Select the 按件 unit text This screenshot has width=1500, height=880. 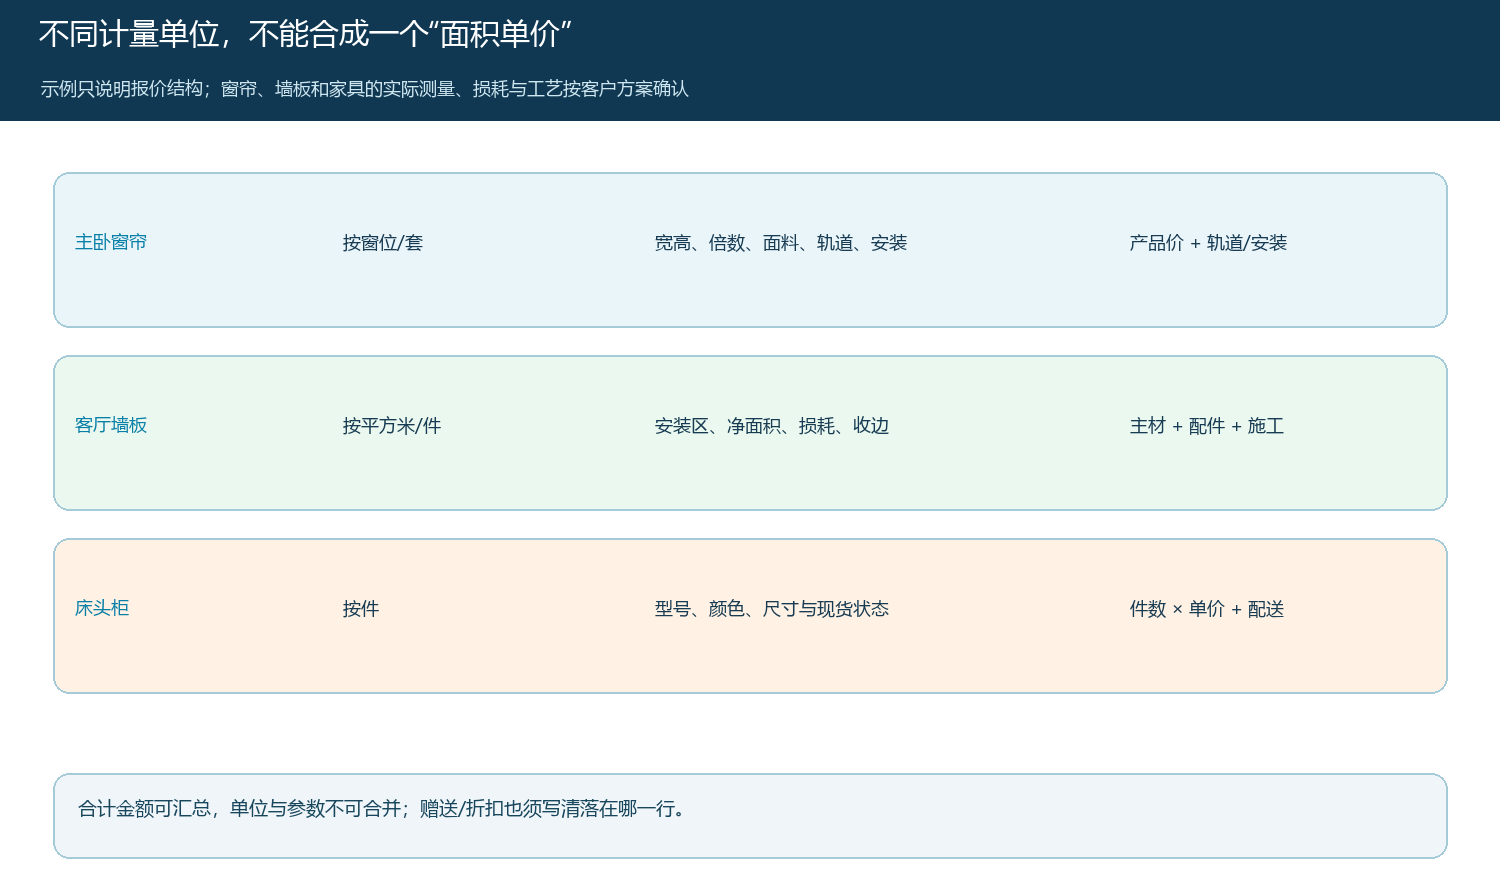click(x=361, y=609)
